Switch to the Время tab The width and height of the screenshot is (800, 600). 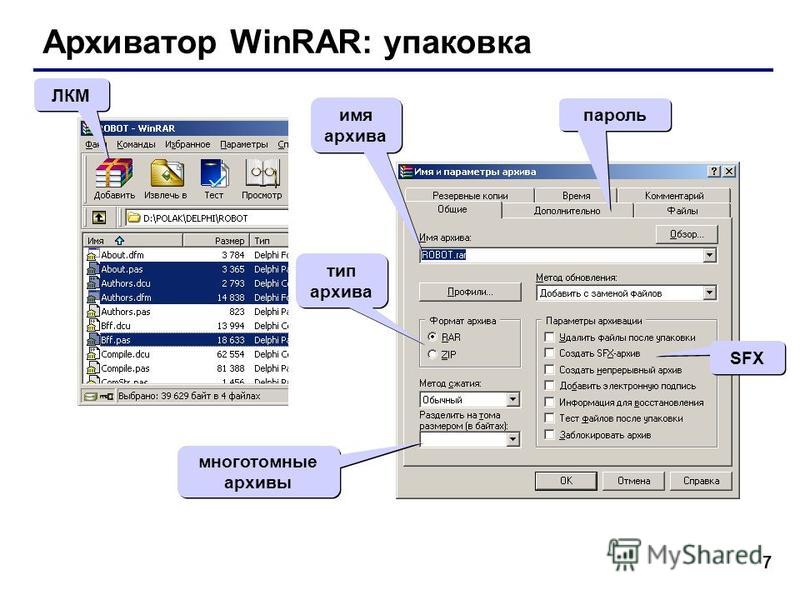[576, 195]
